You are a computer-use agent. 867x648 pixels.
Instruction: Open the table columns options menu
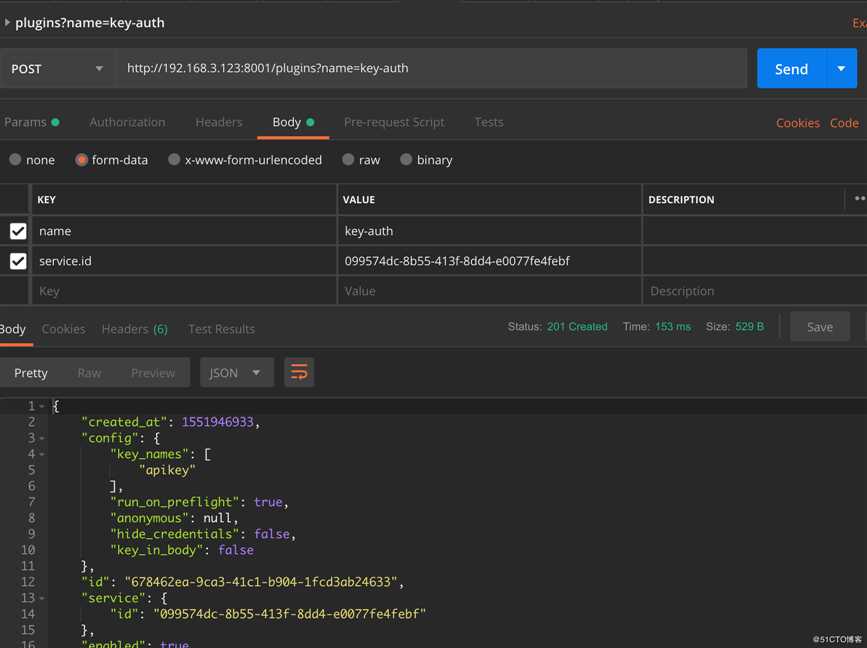(859, 198)
